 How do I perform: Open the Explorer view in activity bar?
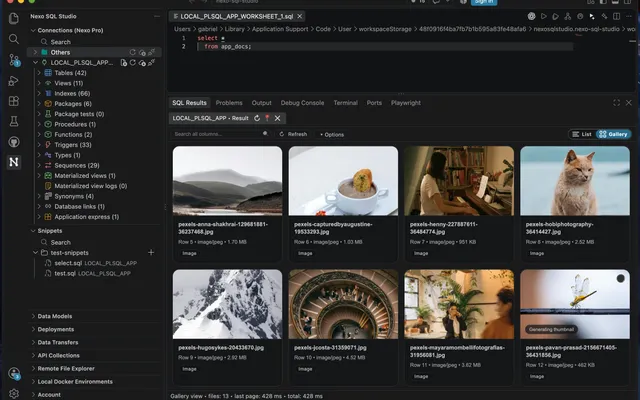click(13, 18)
